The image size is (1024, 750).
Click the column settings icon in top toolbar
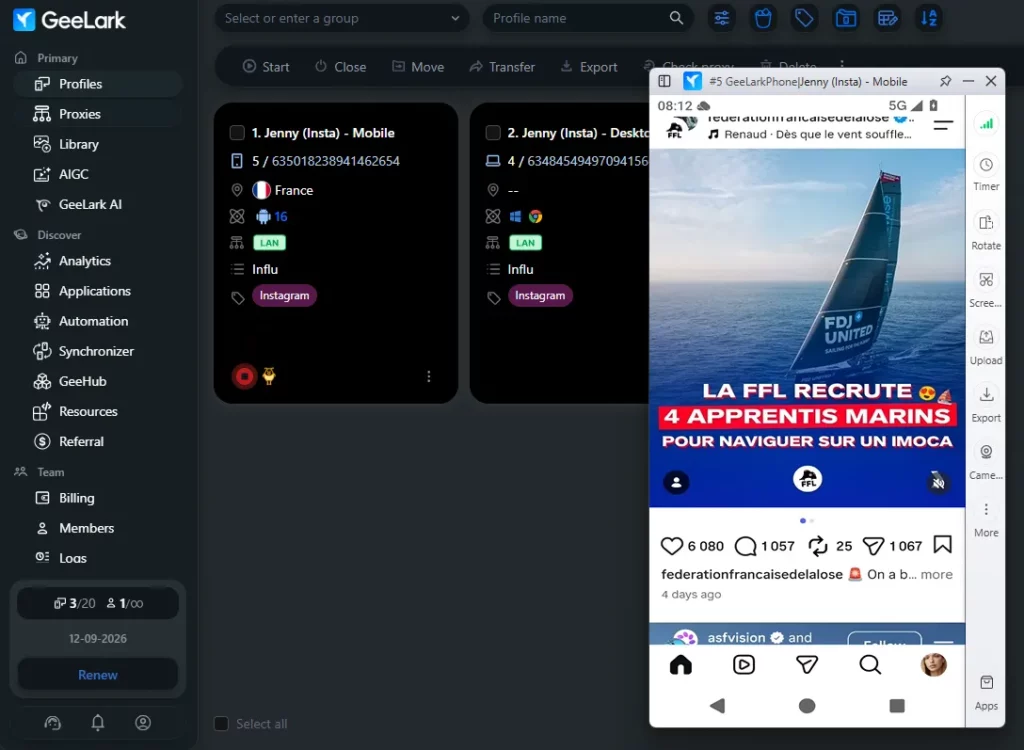coord(888,18)
